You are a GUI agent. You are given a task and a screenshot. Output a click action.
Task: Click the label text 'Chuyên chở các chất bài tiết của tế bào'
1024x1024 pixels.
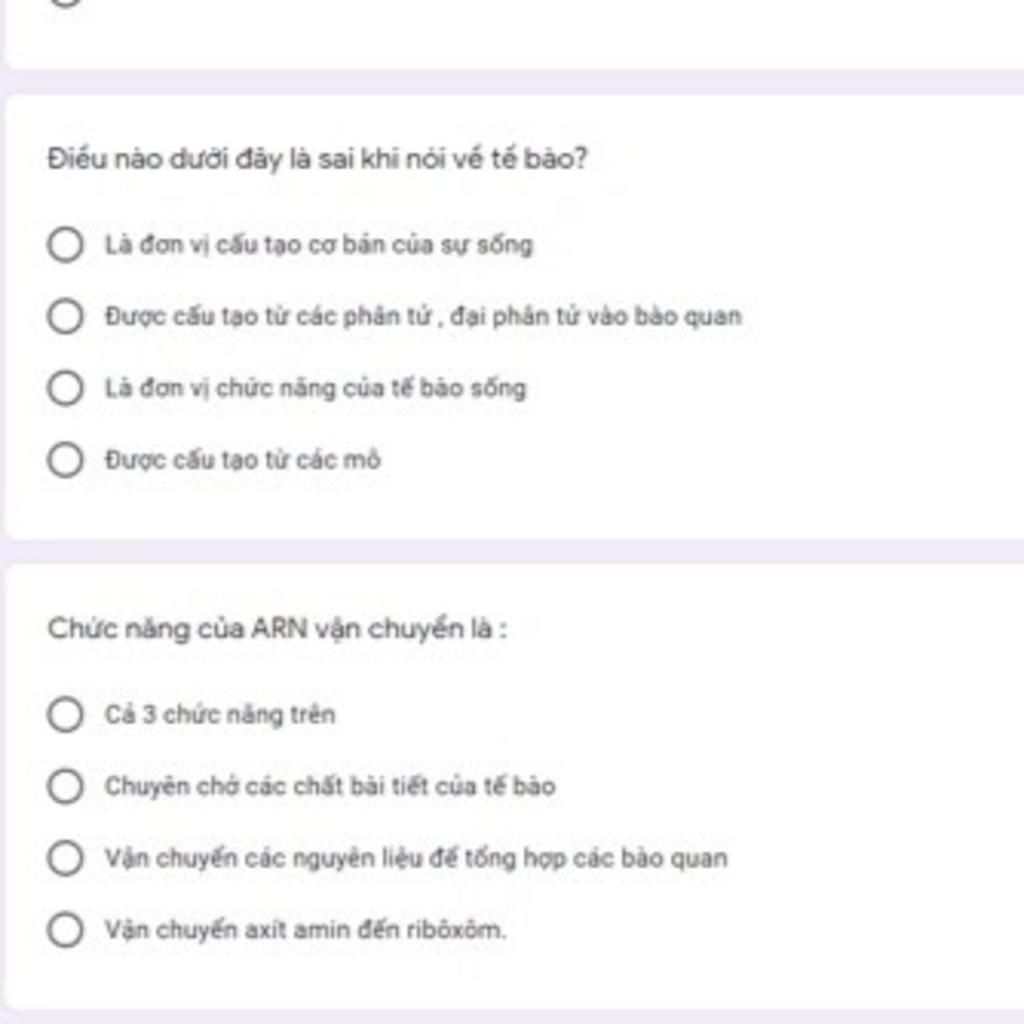[x=330, y=786]
